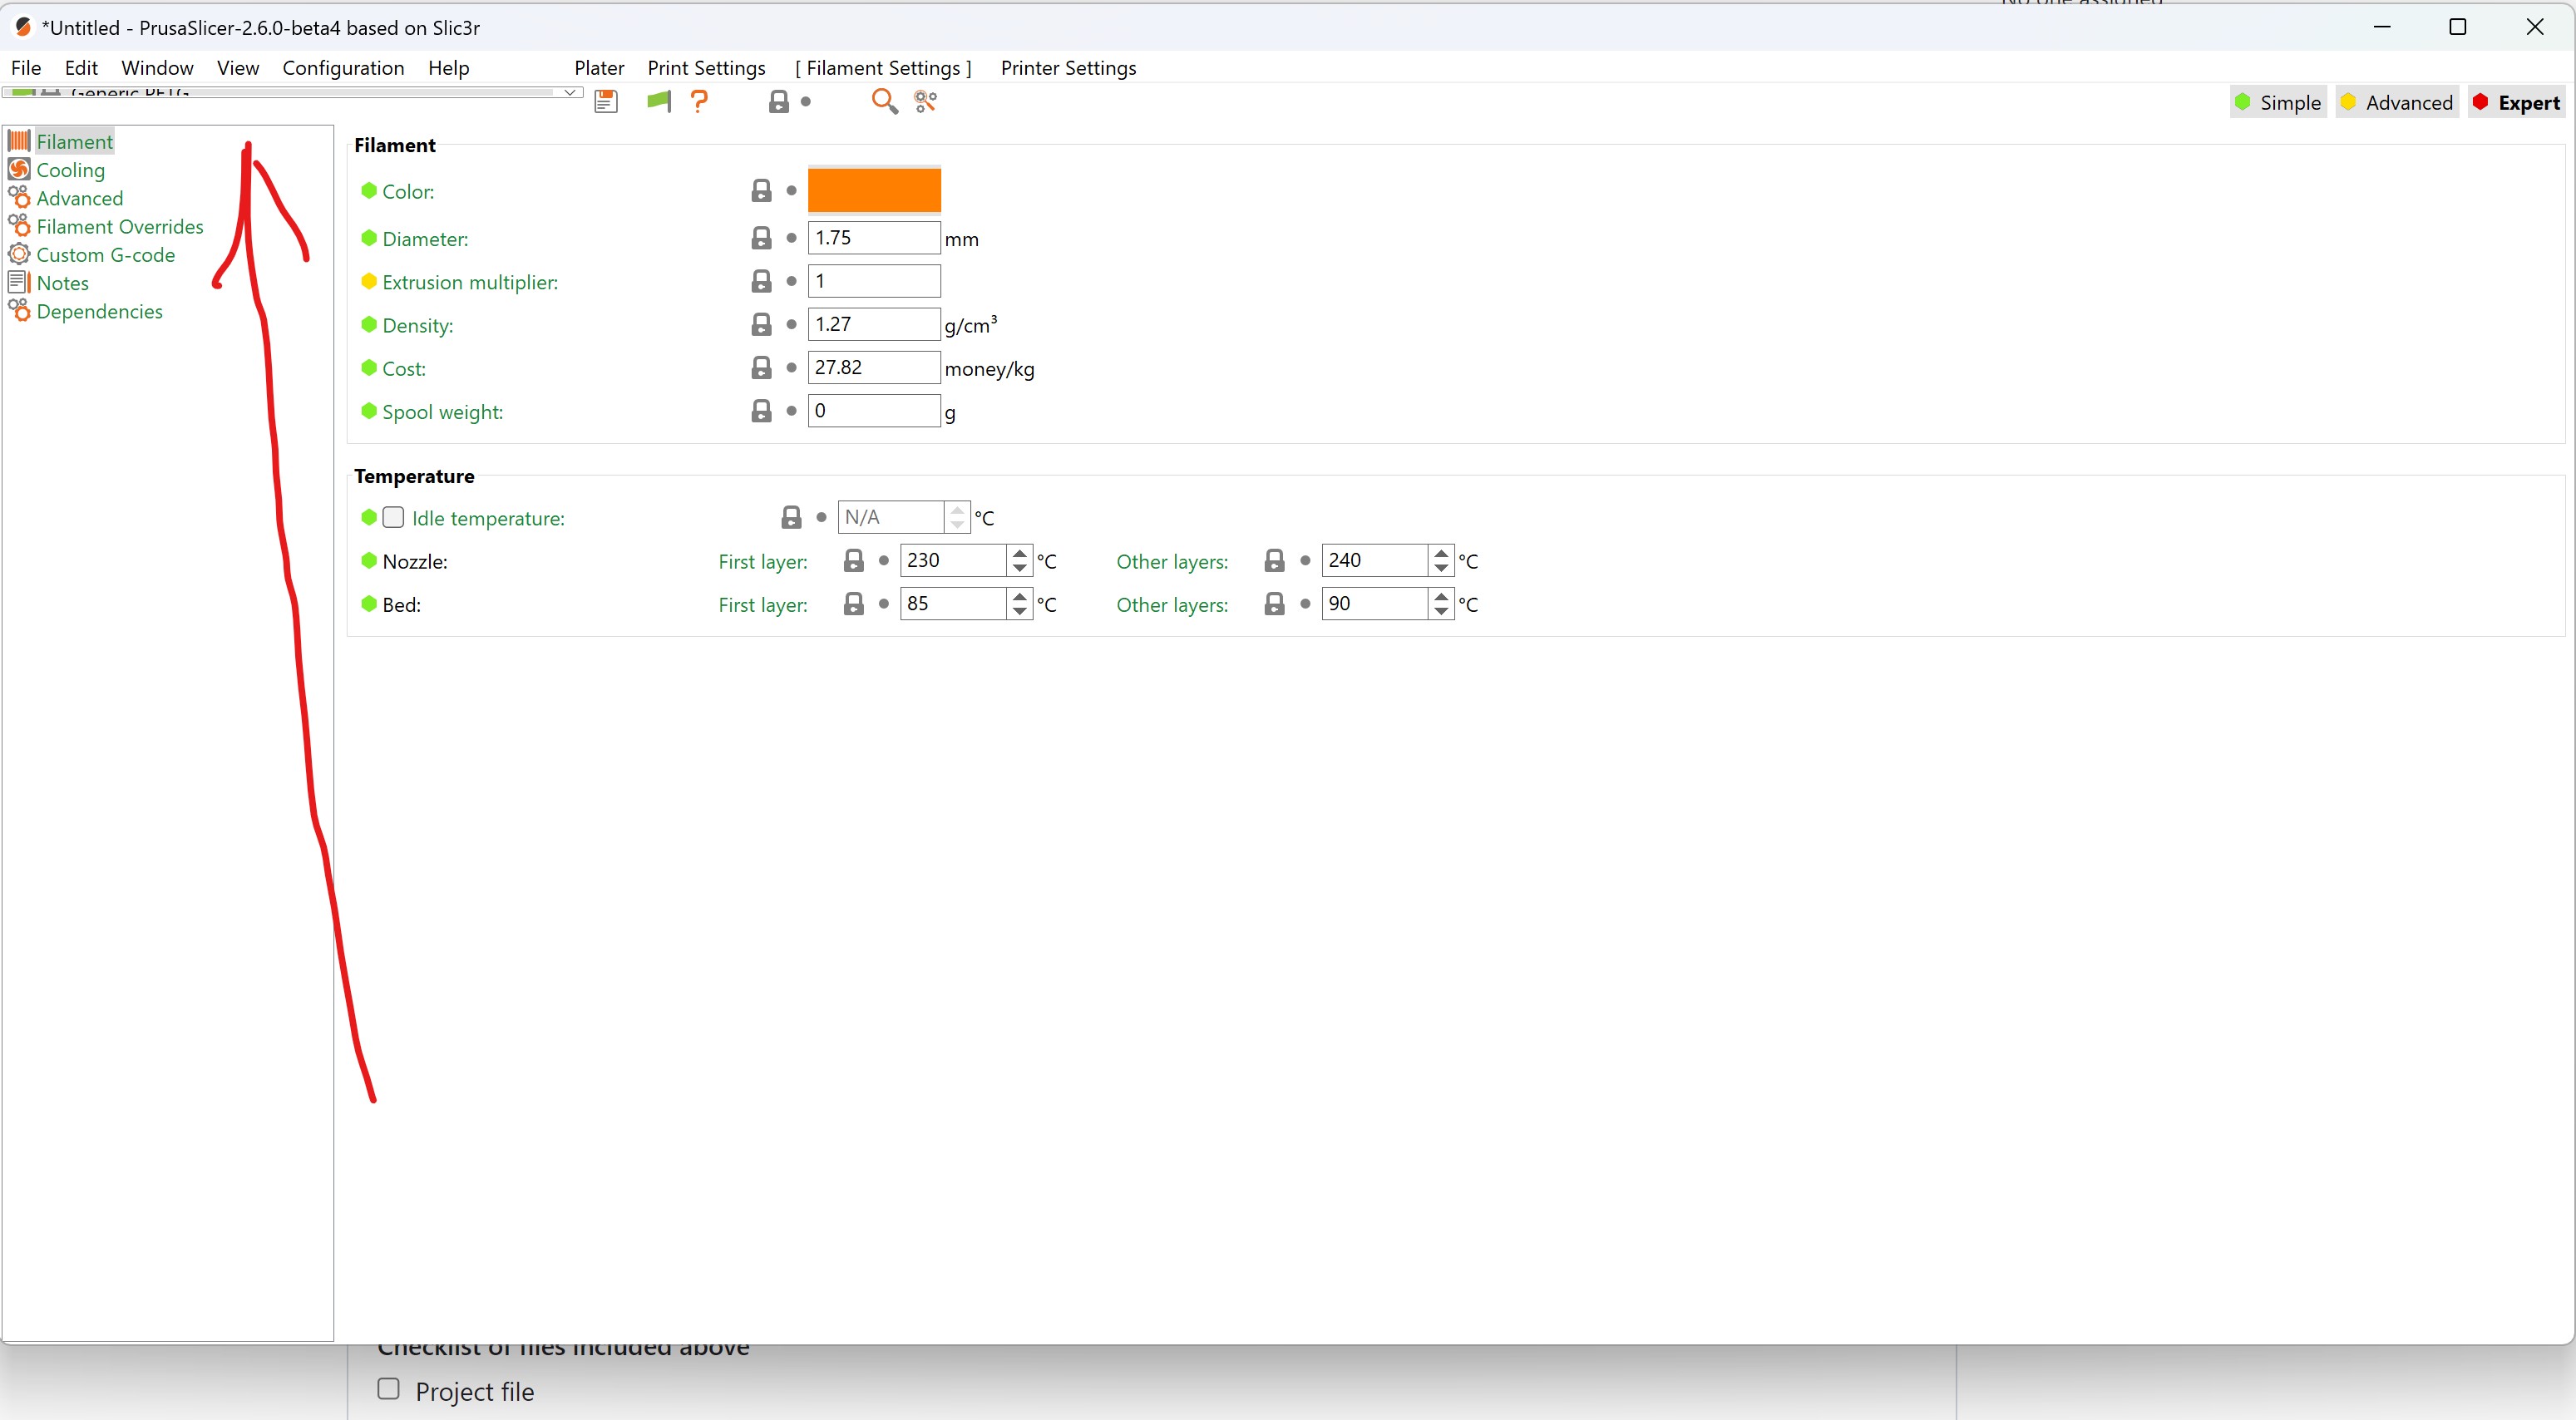The image size is (2576, 1420).
Task: Enable the Idle temperature checkbox
Action: [394, 517]
